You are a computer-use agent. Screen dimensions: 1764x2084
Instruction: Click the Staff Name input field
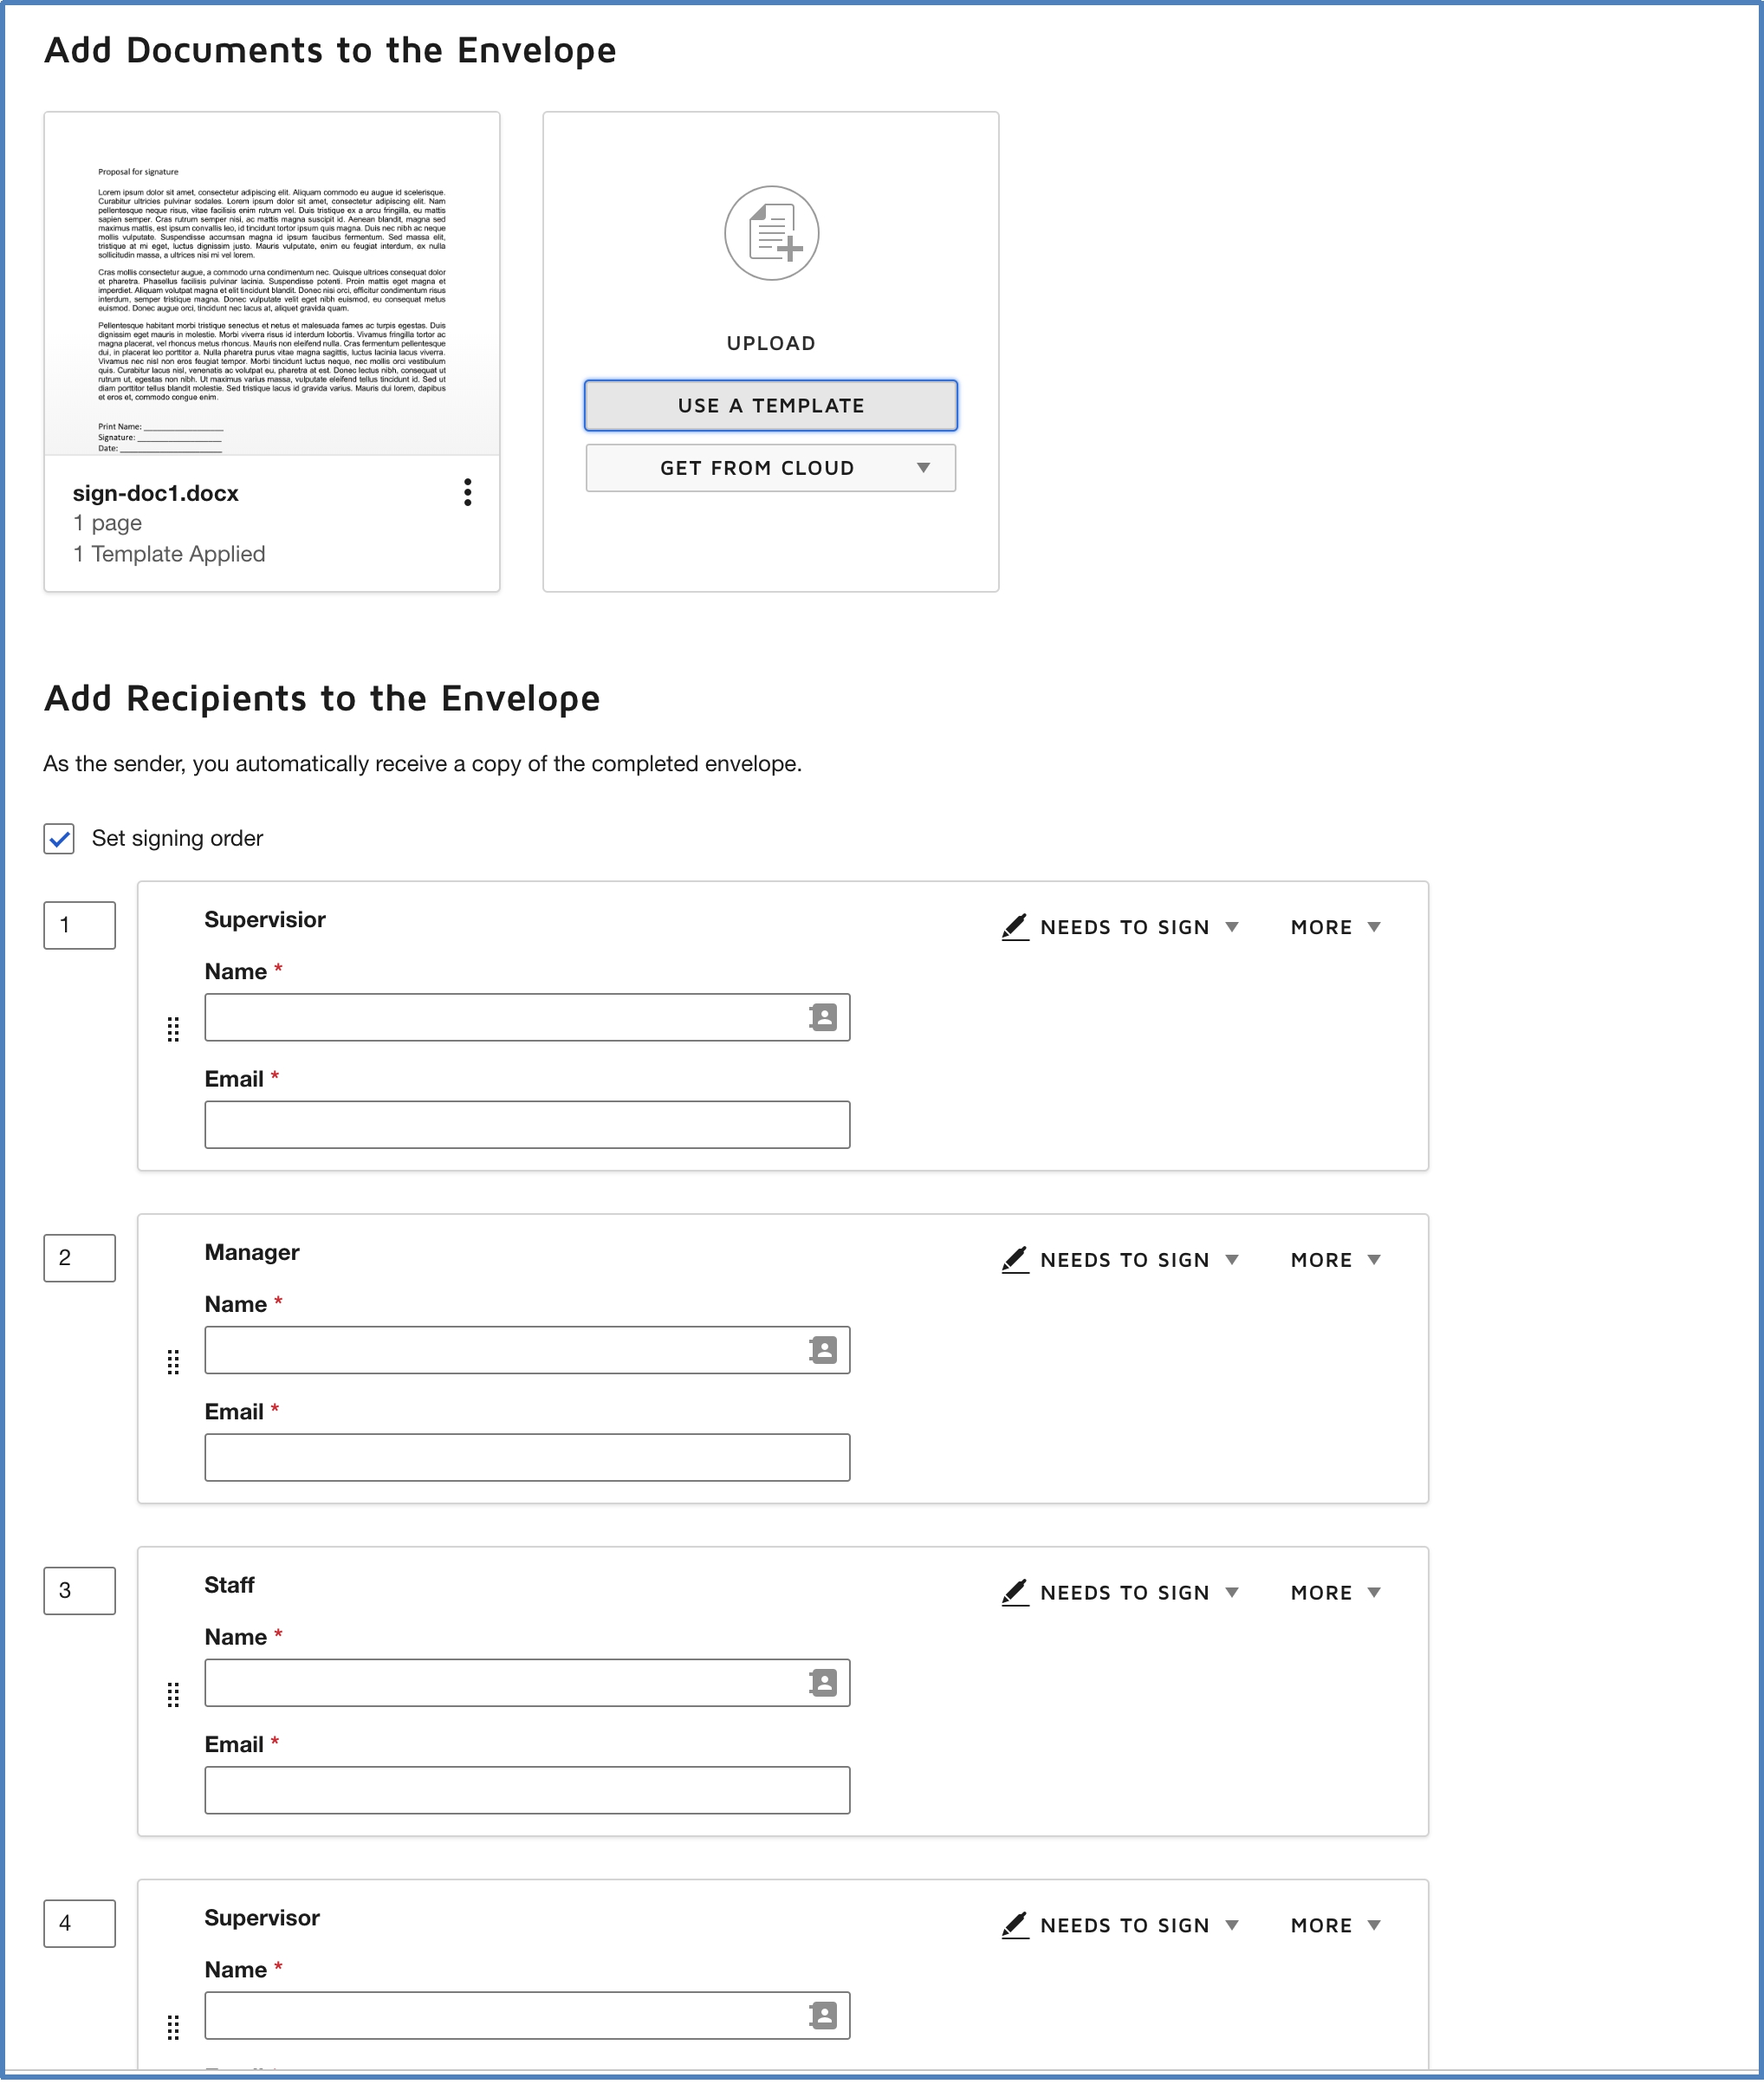click(527, 1683)
